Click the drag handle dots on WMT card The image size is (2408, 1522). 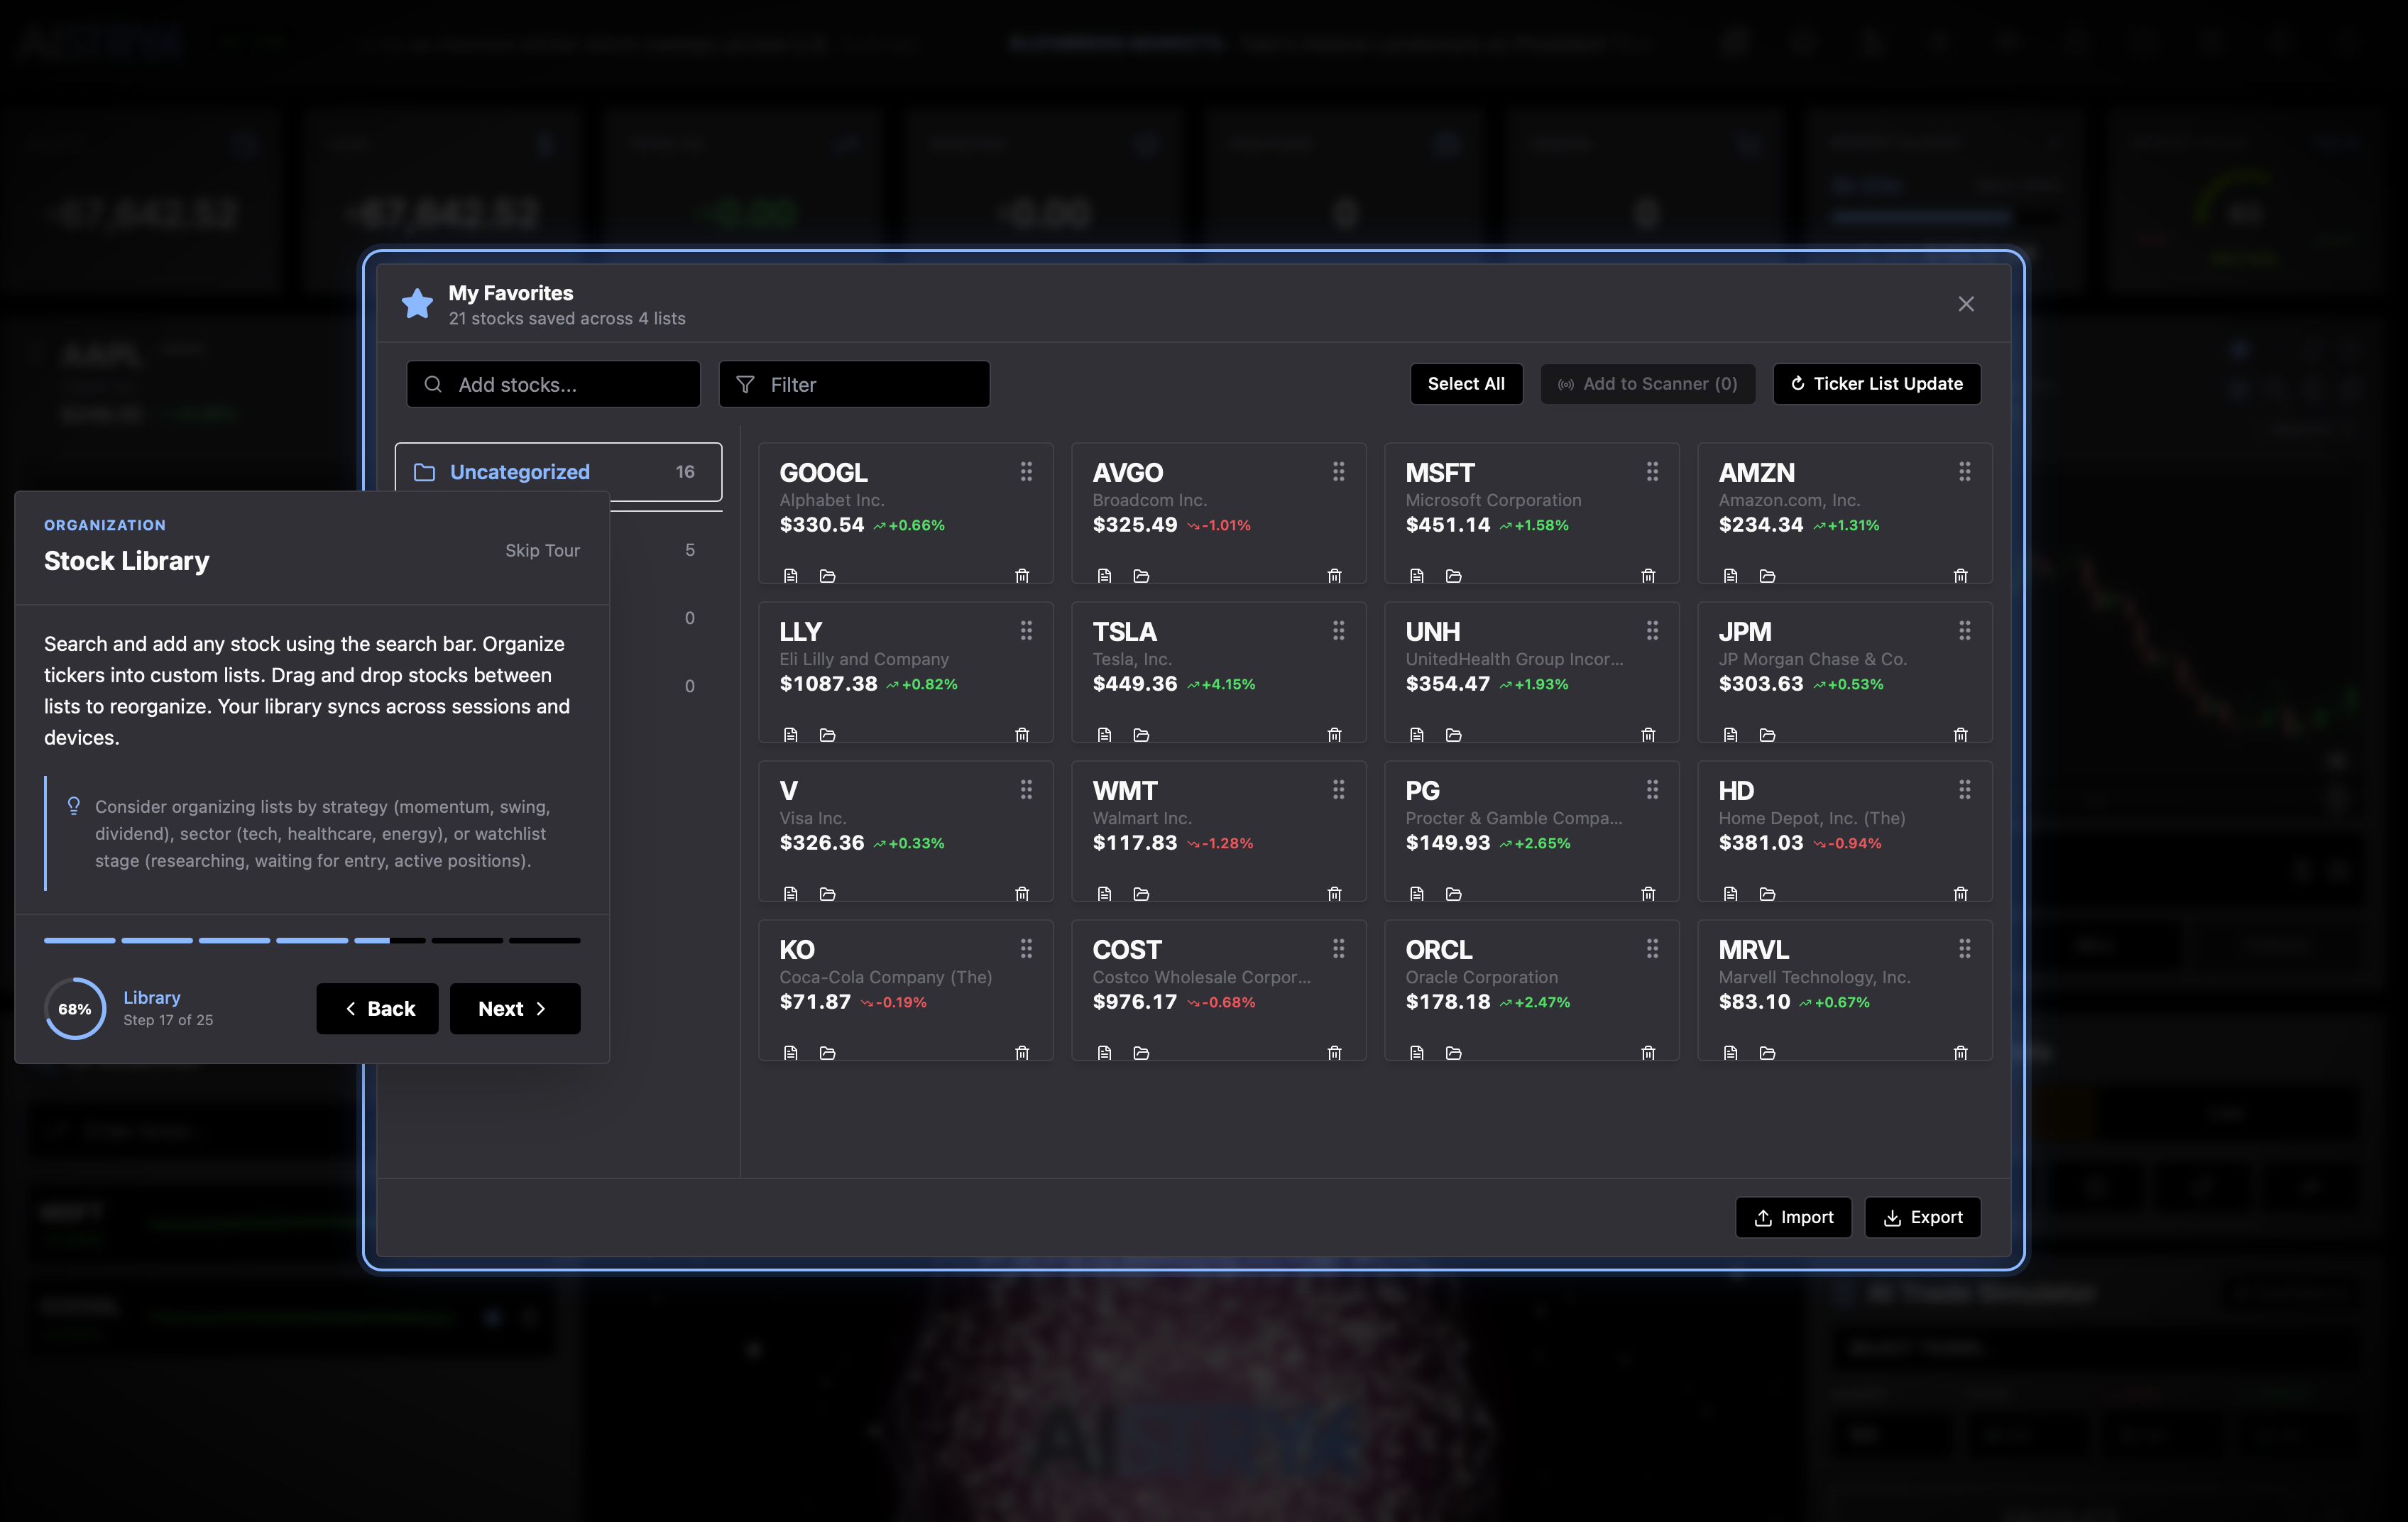[1338, 790]
